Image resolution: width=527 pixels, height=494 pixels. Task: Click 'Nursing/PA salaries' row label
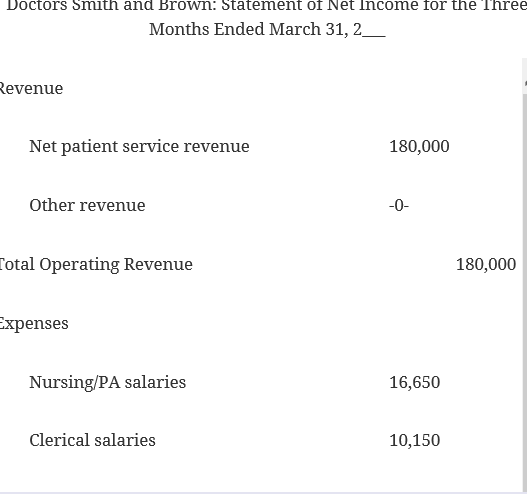(108, 382)
